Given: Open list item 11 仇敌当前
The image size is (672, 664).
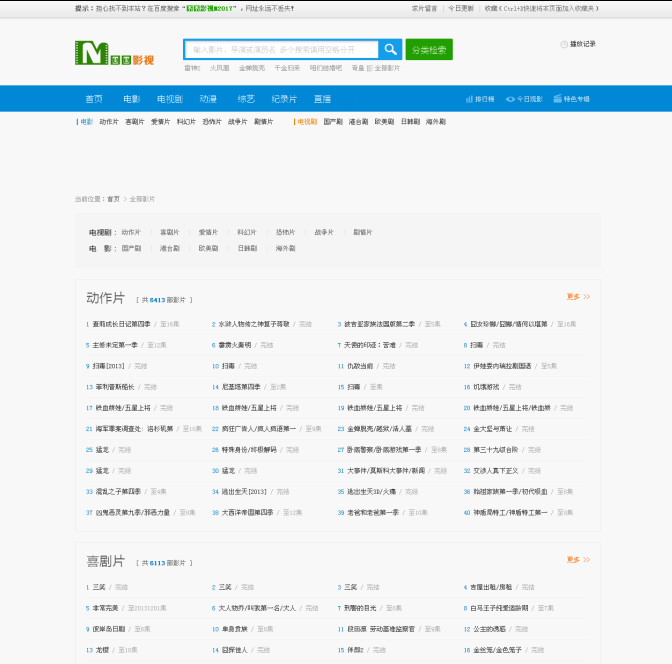Looking at the screenshot, I should pos(360,366).
